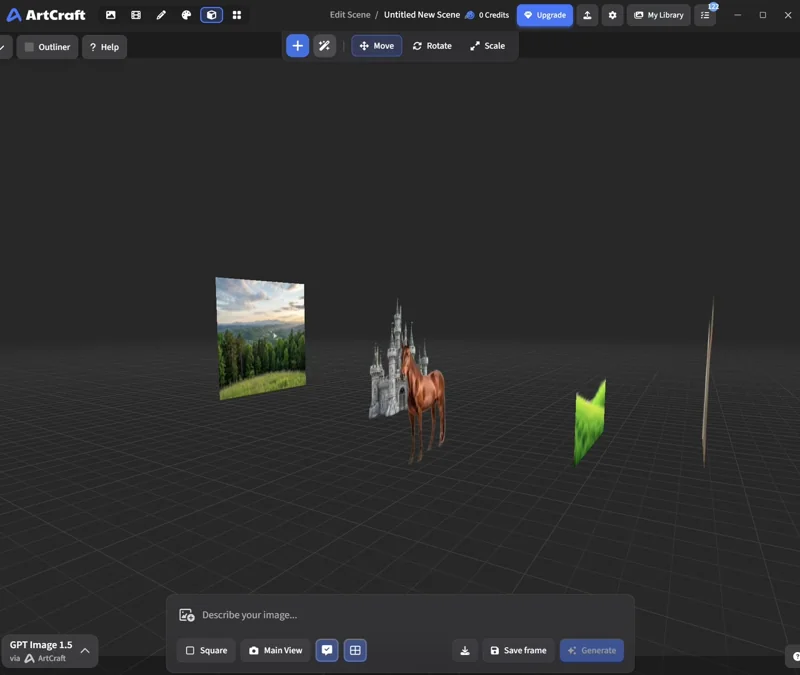Open the Main View camera selector

[x=276, y=651]
